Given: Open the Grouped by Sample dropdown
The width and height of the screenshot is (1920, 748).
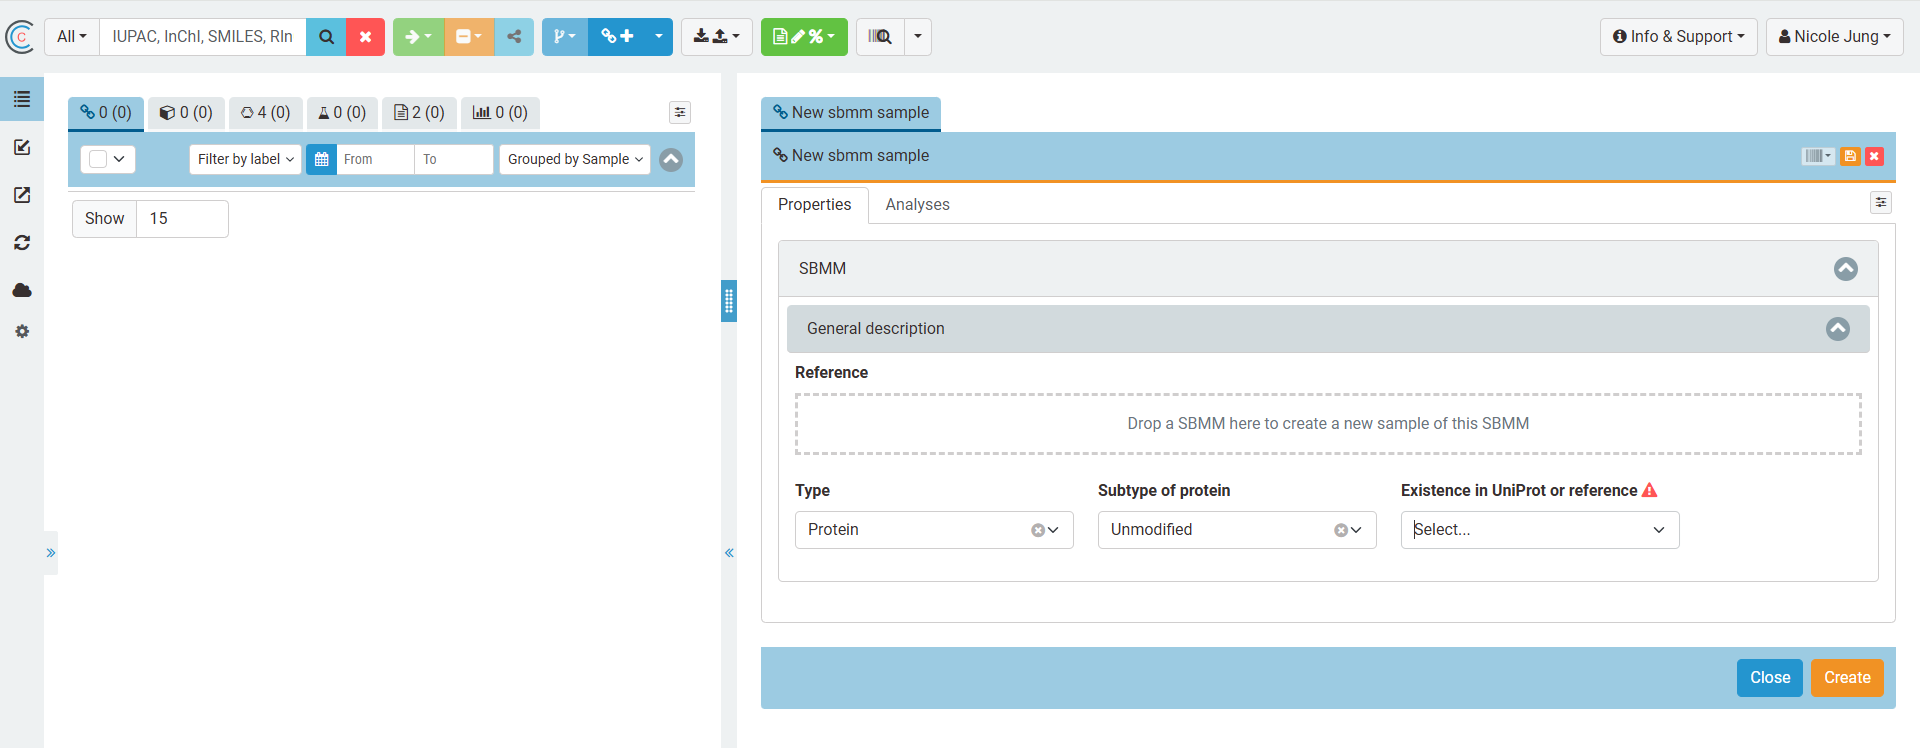Looking at the screenshot, I should coord(575,159).
